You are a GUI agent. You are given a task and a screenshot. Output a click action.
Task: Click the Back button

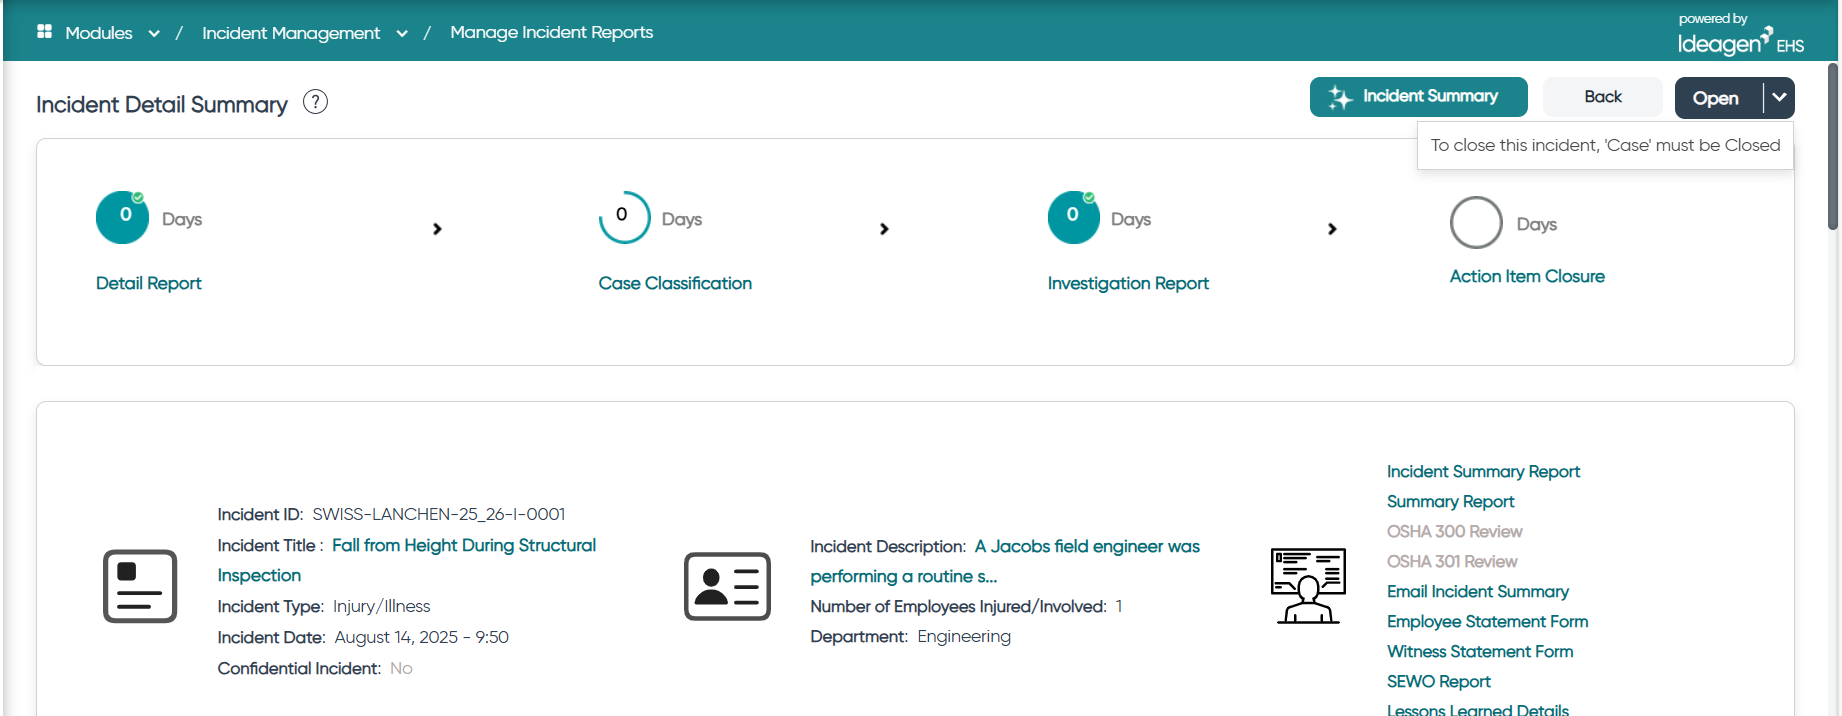point(1603,97)
